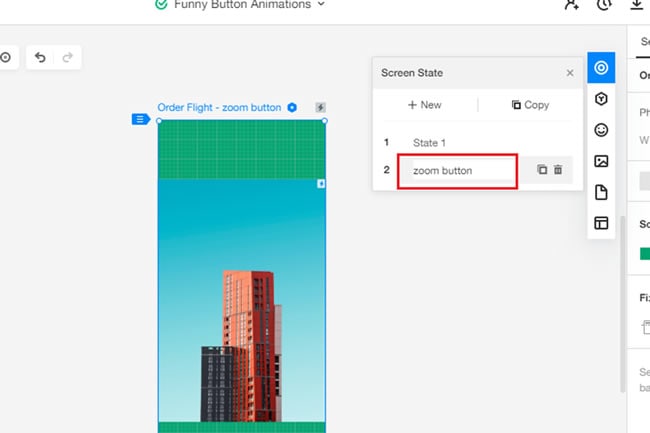Click the lightning bolt icon above artboard

click(320, 107)
